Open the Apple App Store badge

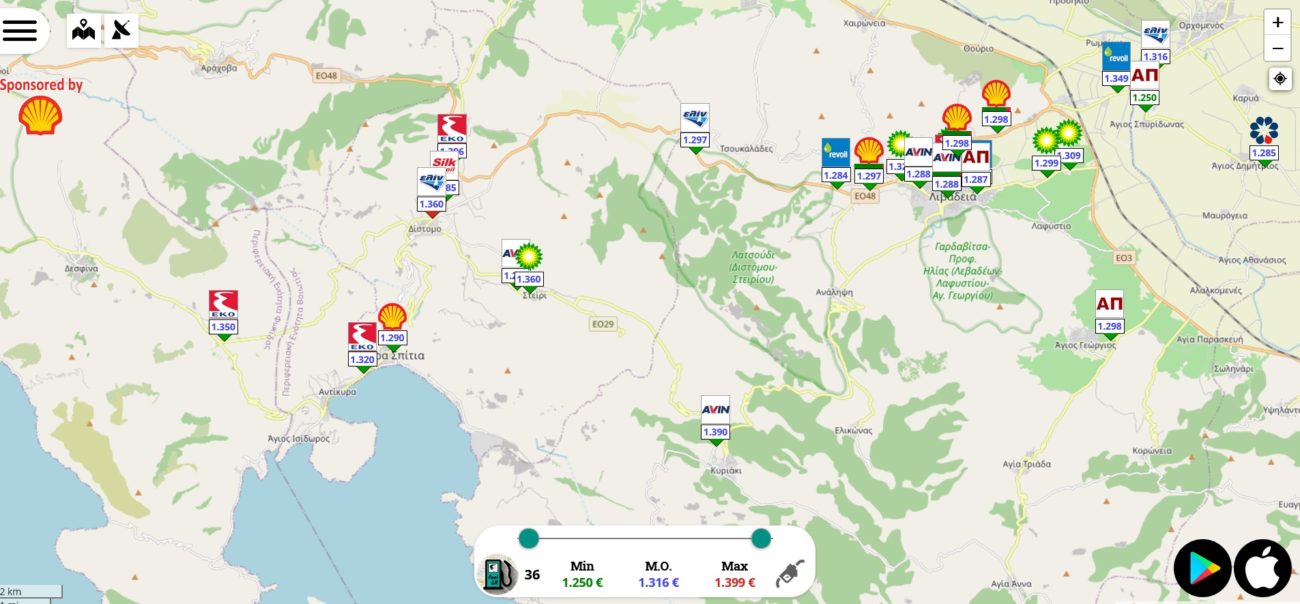pyautogui.click(x=1263, y=568)
